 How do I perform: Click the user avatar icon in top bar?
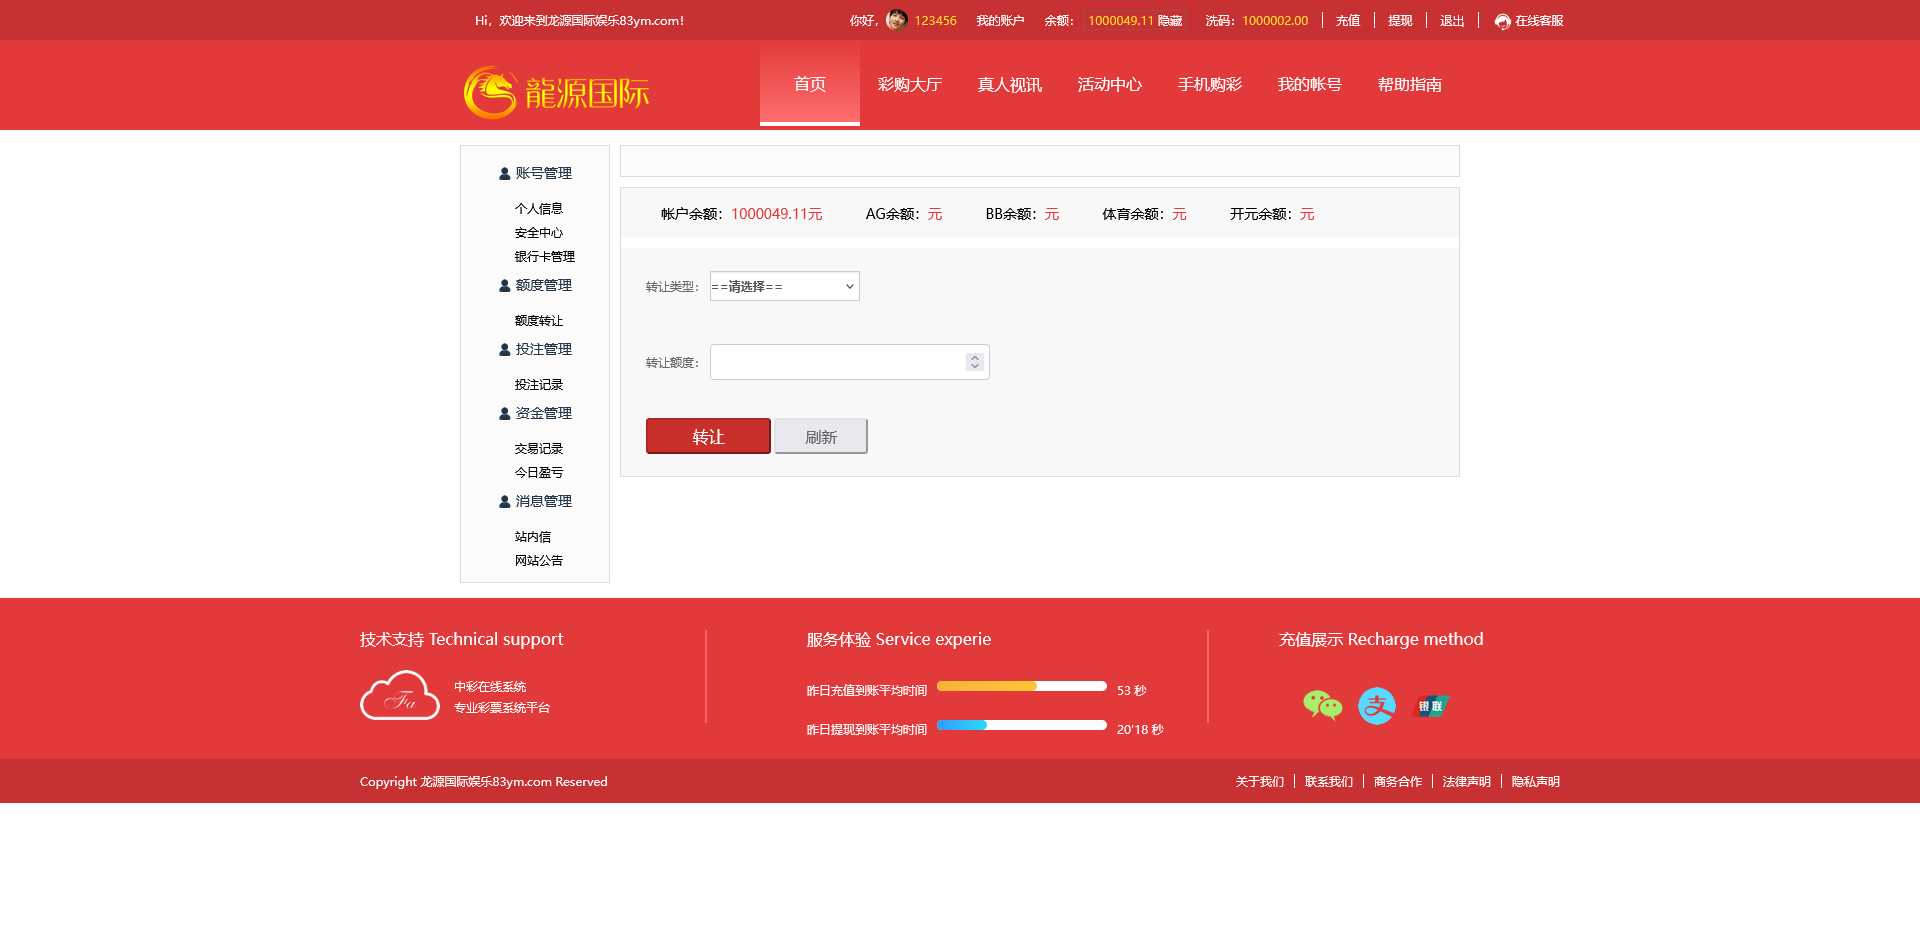pos(896,20)
